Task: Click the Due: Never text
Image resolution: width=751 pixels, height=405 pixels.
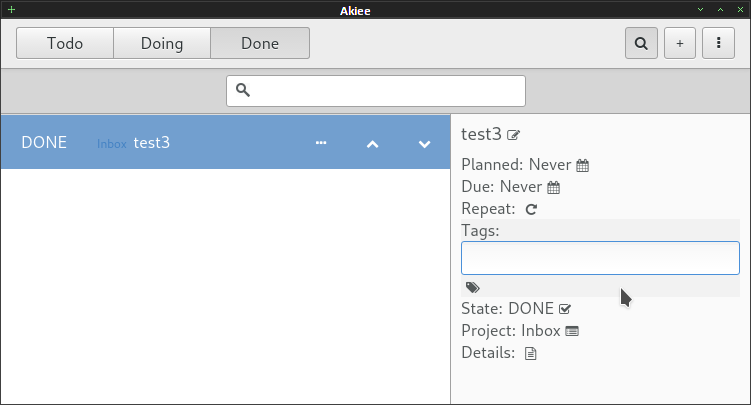Action: [x=501, y=187]
